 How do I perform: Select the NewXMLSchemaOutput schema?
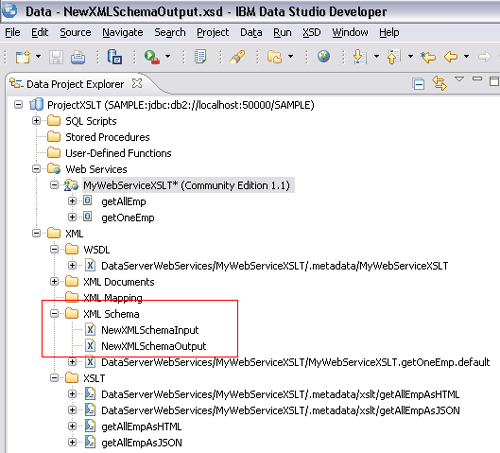point(154,346)
